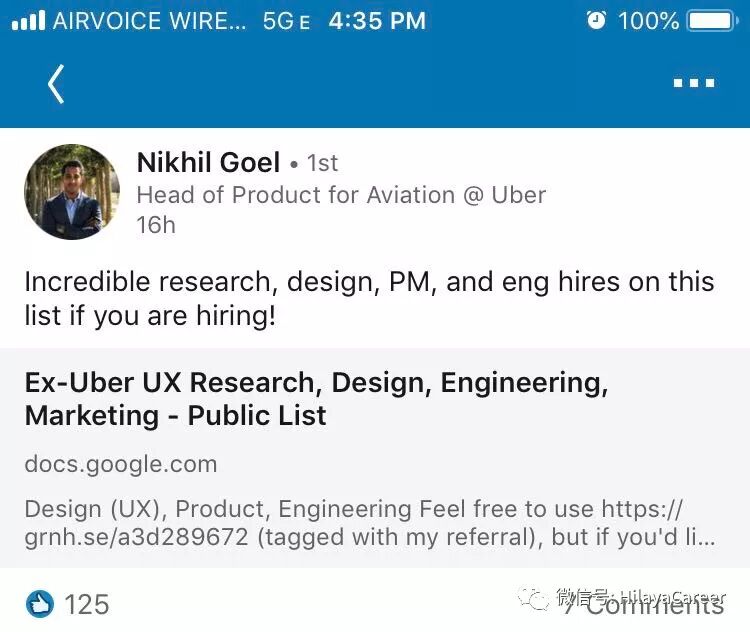This screenshot has width=750, height=632.
Task: Click the blue thumbs-up like icon
Action: (x=40, y=604)
